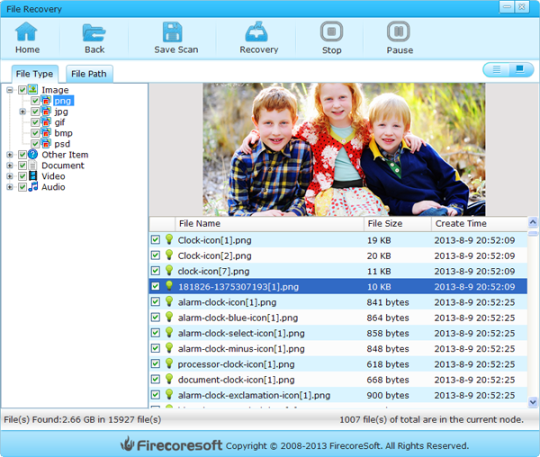Uncheck the gif checkbox in tree
The image size is (540, 457).
pyautogui.click(x=35, y=122)
